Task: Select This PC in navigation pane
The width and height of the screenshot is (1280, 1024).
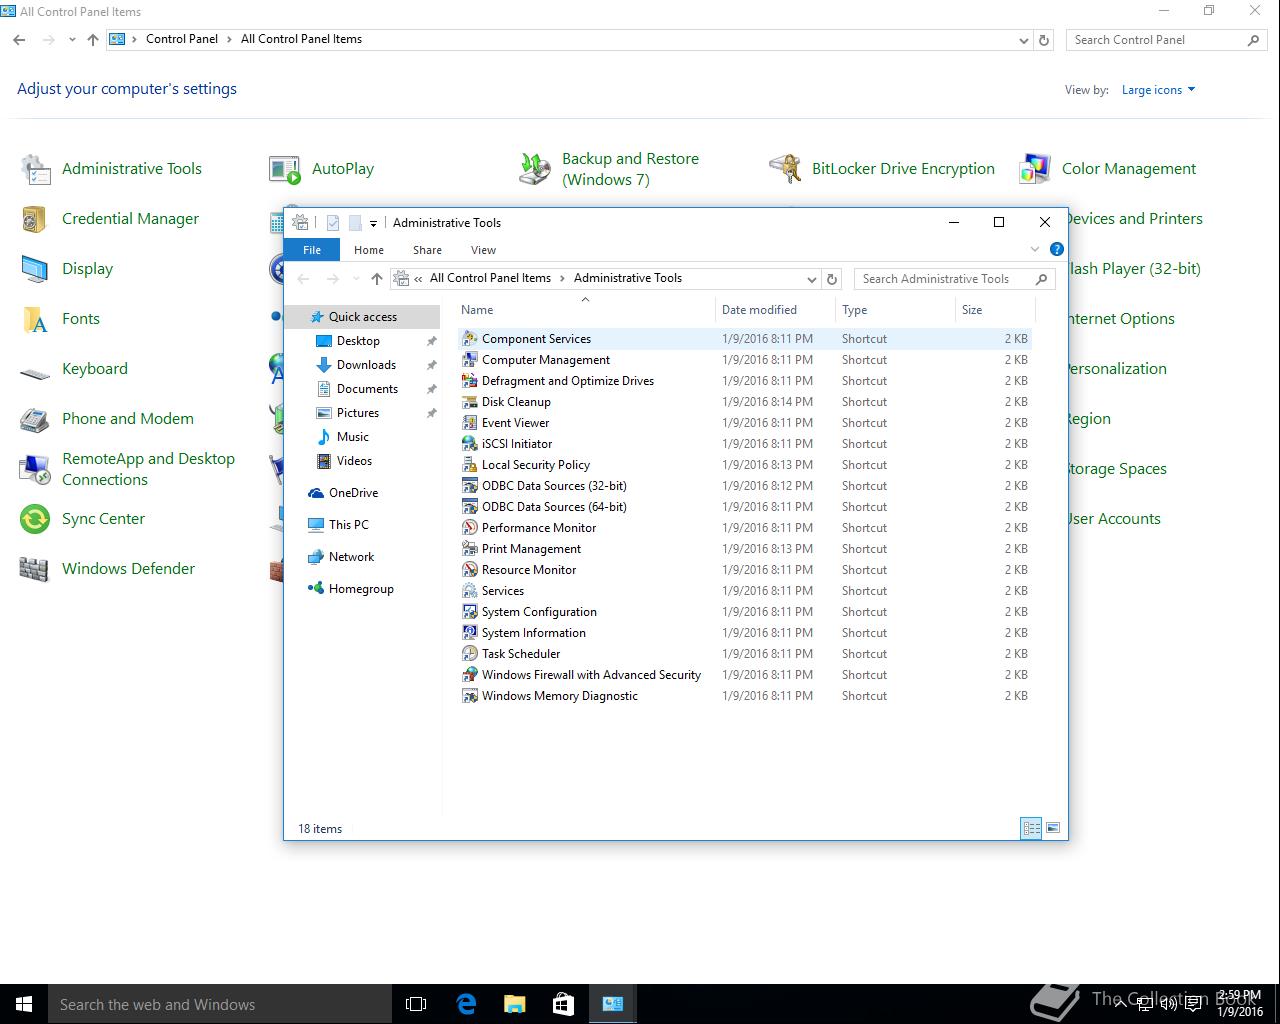Action: click(x=348, y=525)
